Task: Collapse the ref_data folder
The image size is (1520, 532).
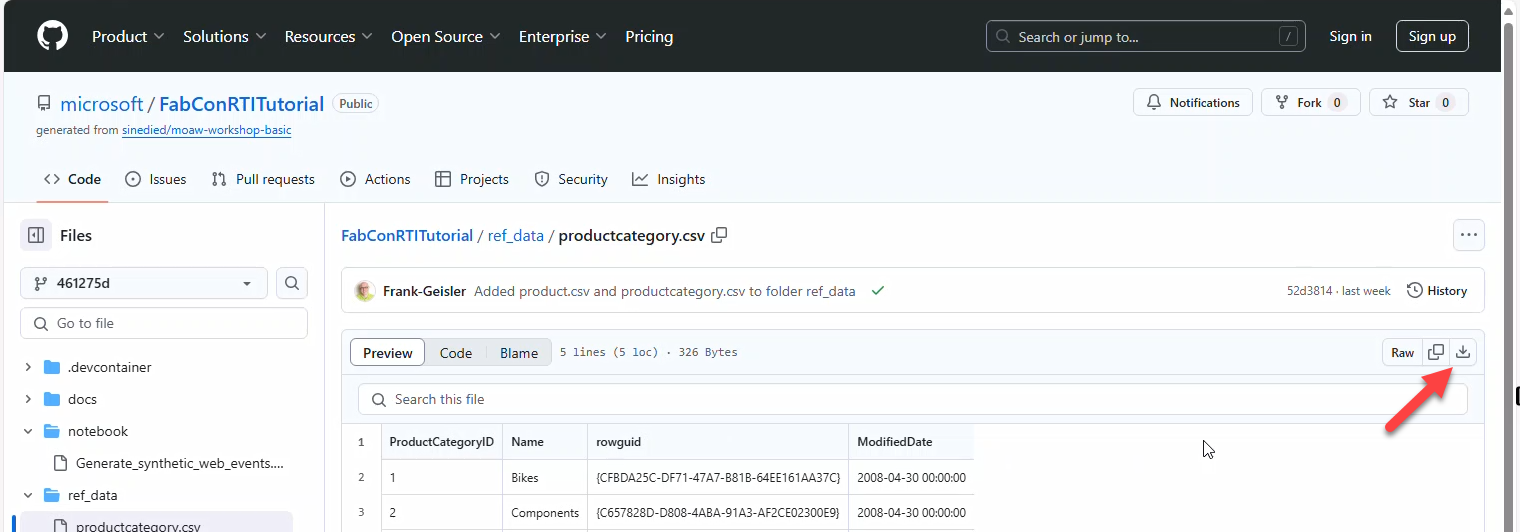Action: pos(28,495)
